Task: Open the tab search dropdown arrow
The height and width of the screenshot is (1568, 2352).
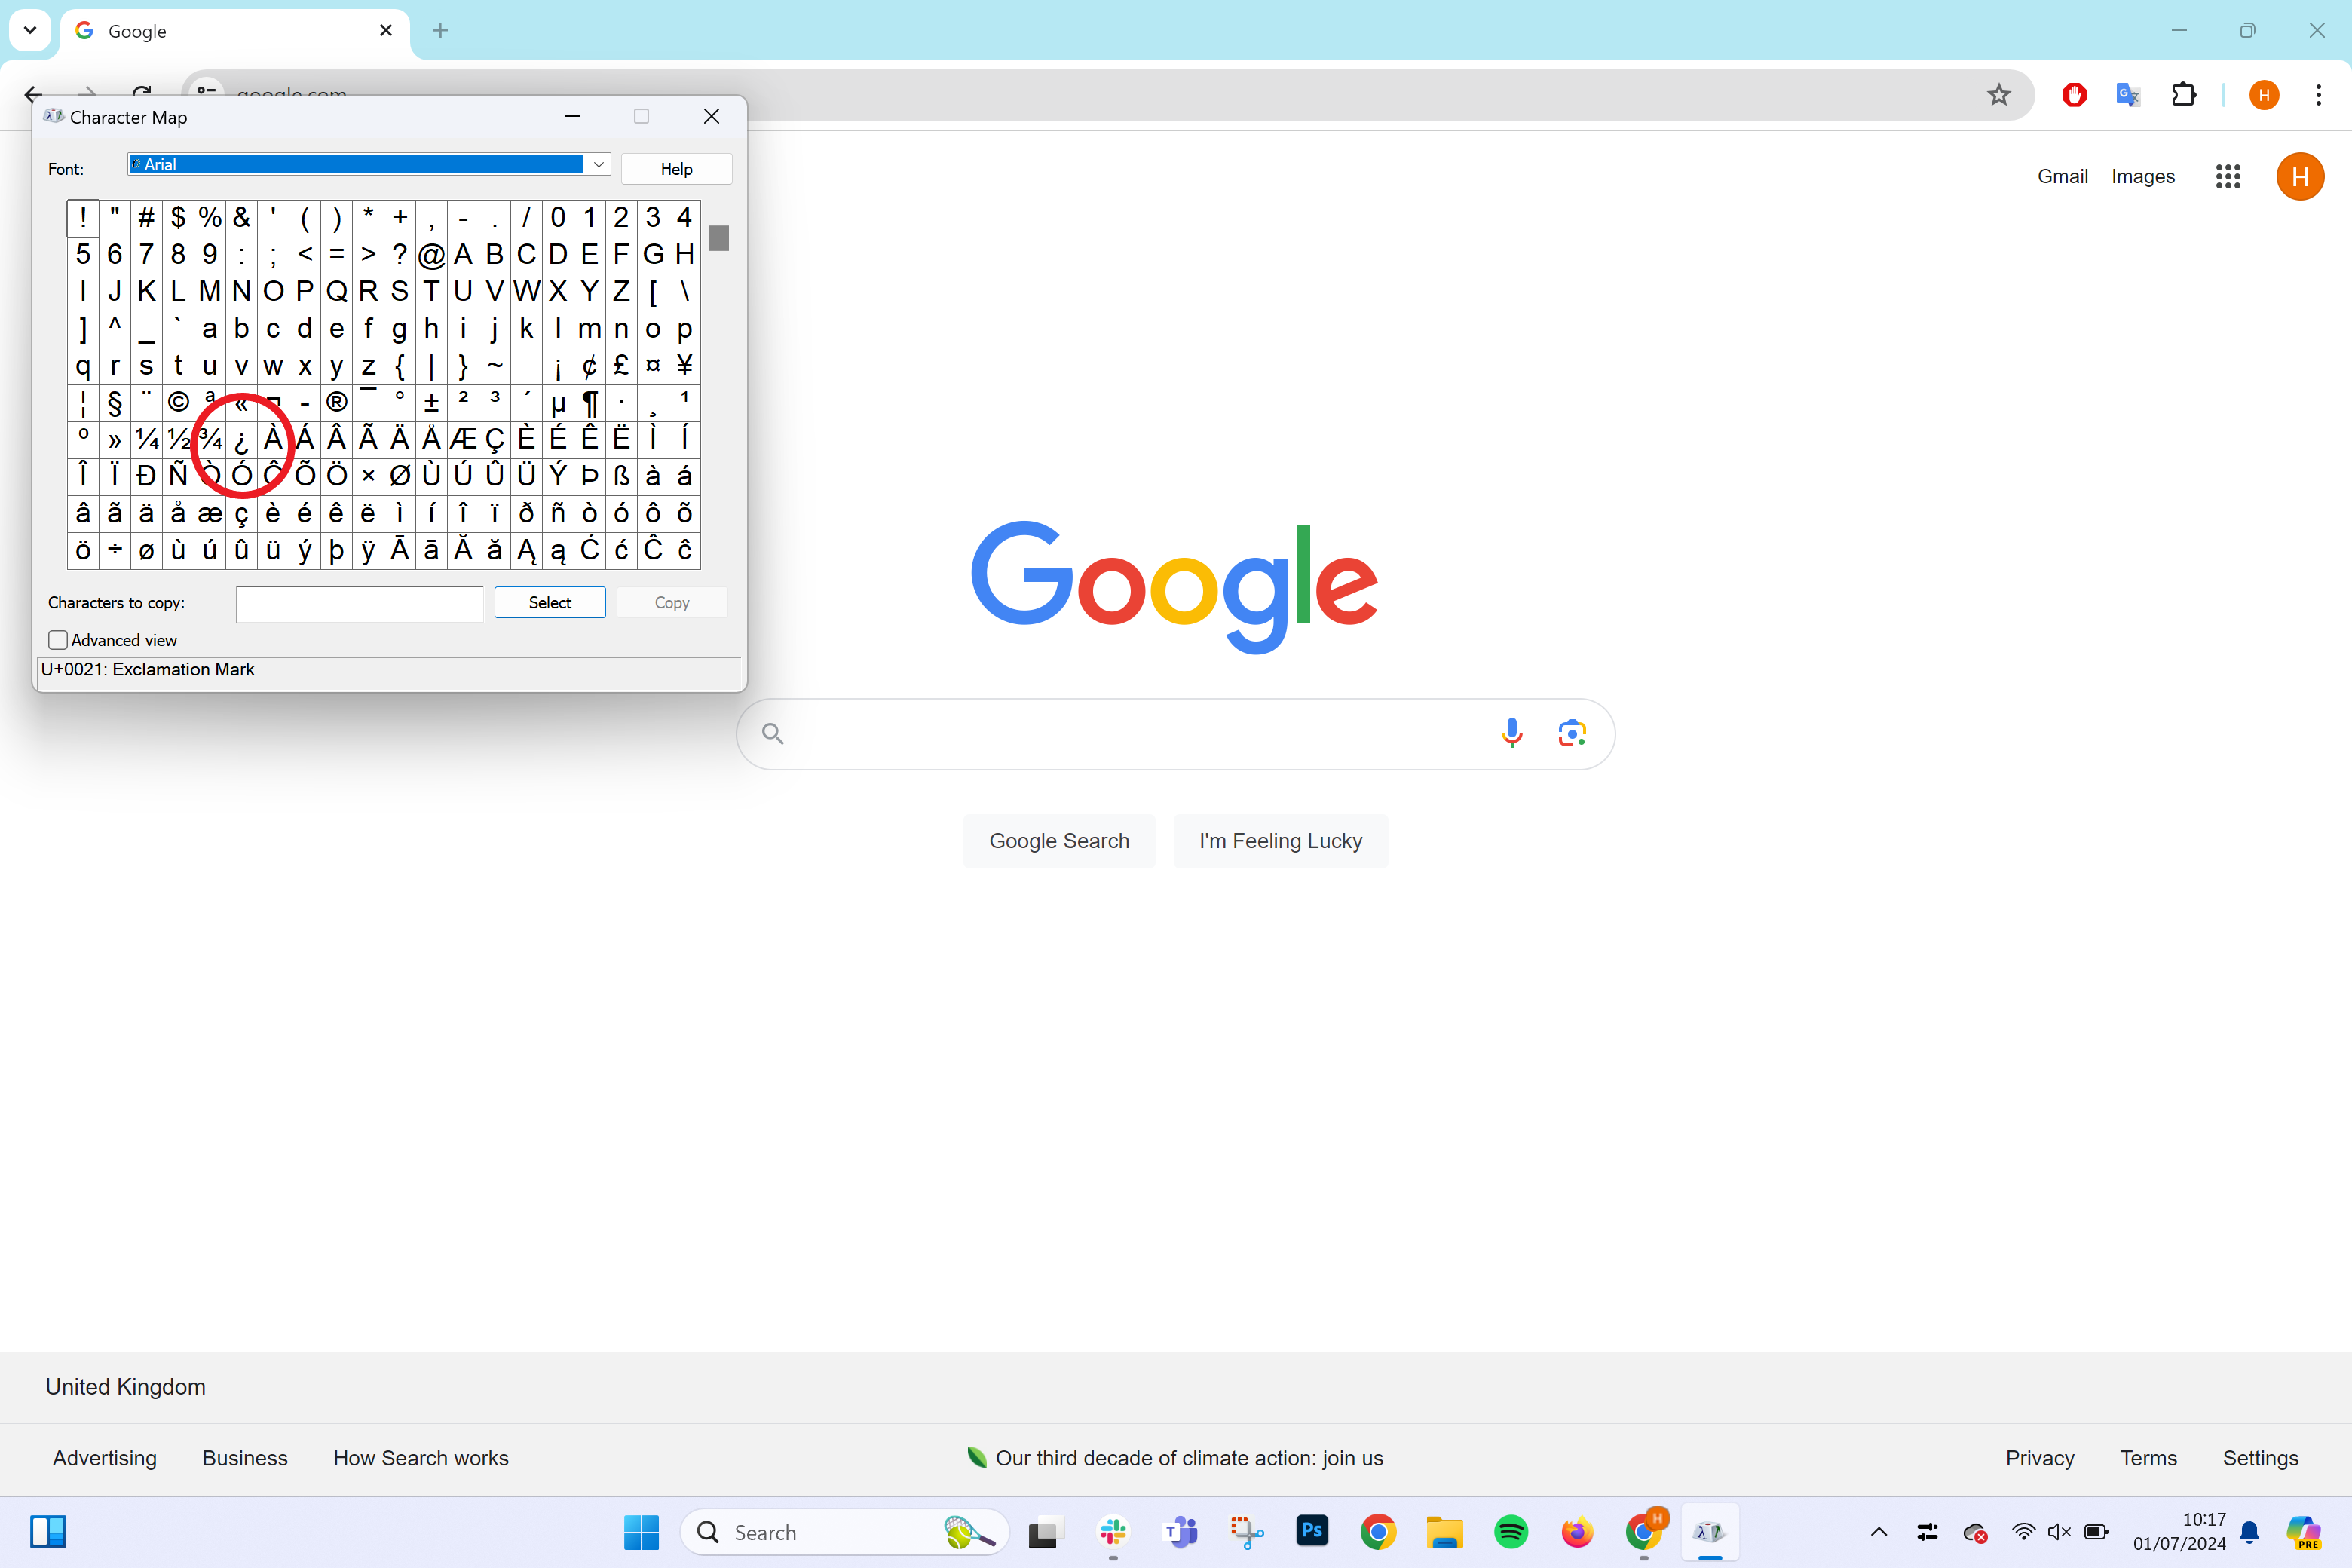Action: click(x=30, y=30)
